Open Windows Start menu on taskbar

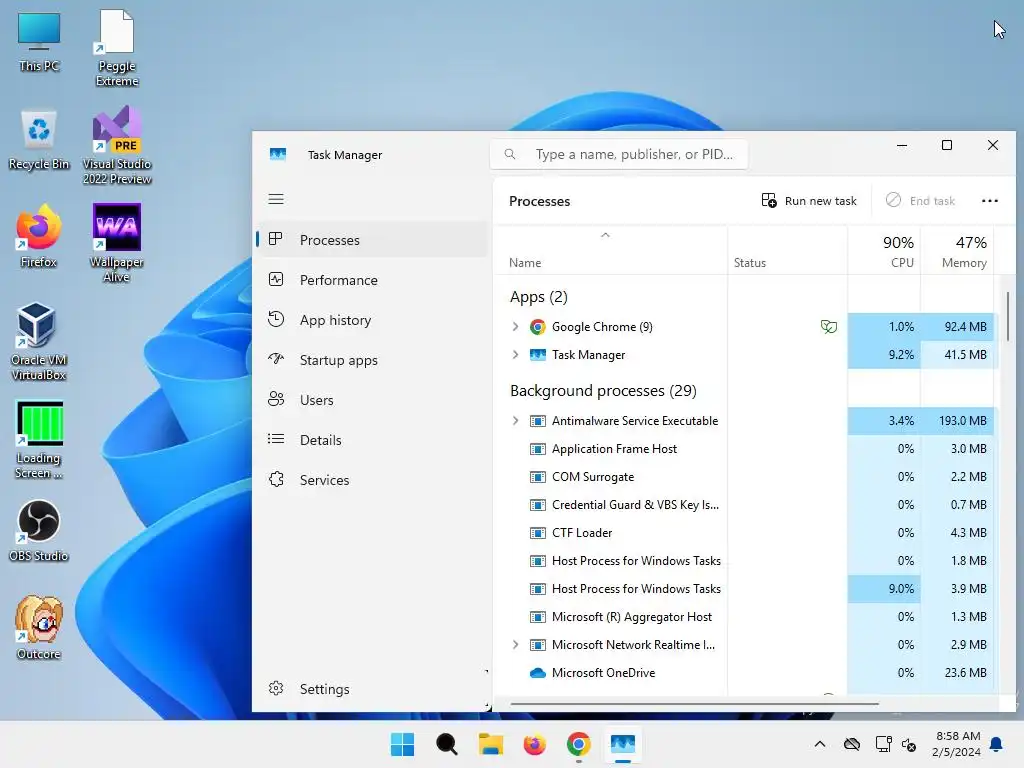402,744
